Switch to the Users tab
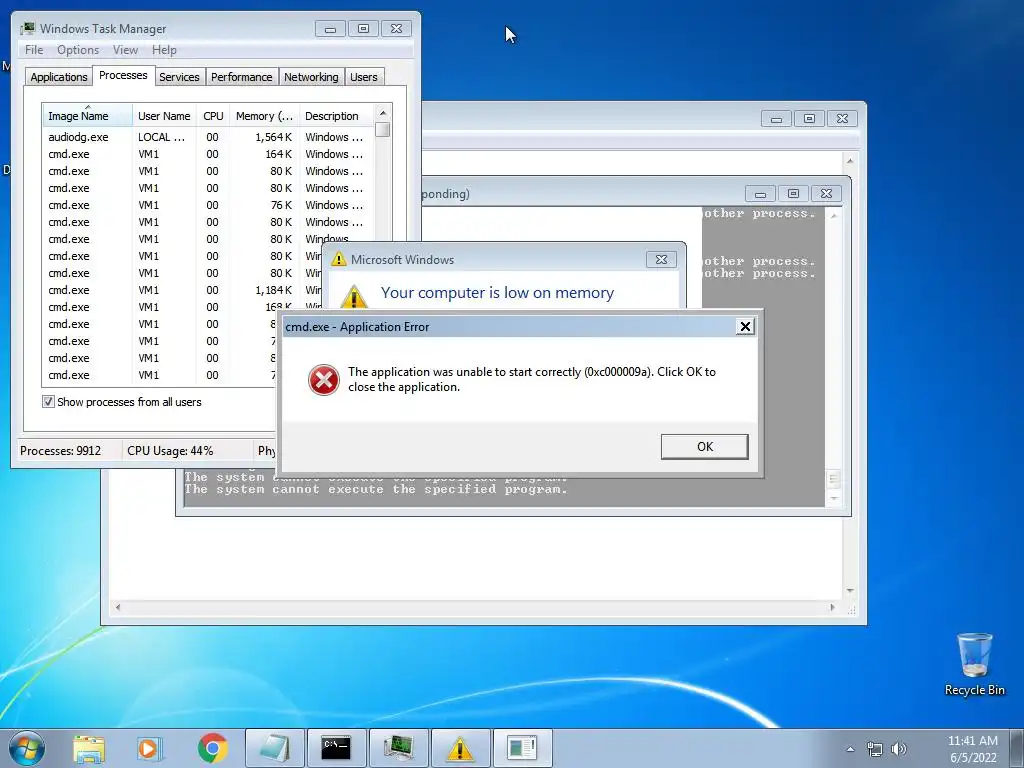The width and height of the screenshot is (1024, 768). pyautogui.click(x=364, y=77)
